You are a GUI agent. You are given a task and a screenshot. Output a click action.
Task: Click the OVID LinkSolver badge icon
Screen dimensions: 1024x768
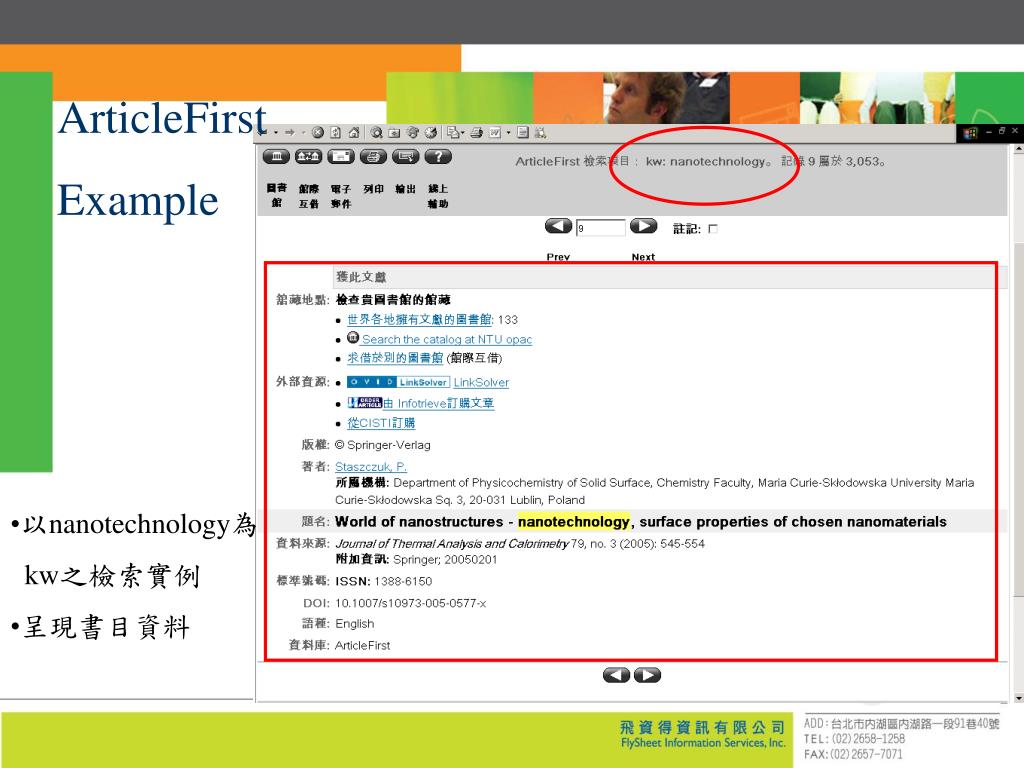coord(398,382)
